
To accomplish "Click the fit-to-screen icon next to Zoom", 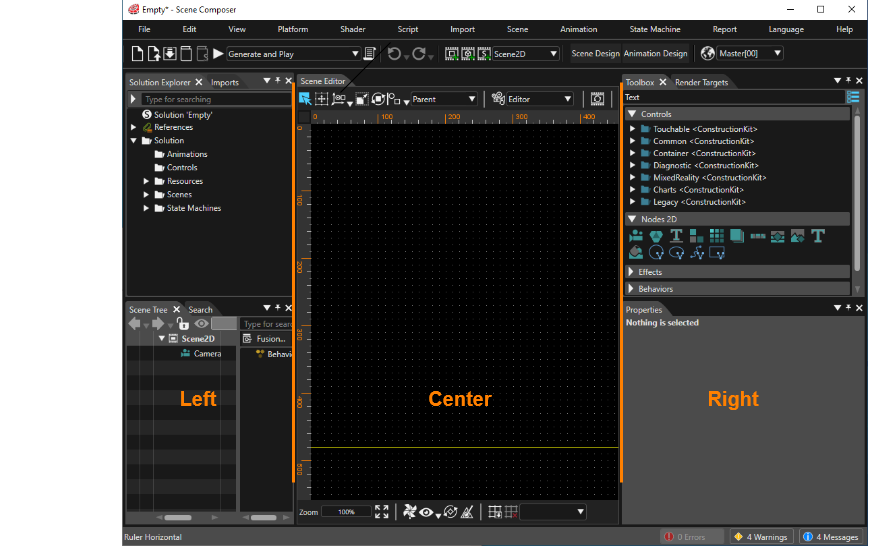I will tap(381, 511).
